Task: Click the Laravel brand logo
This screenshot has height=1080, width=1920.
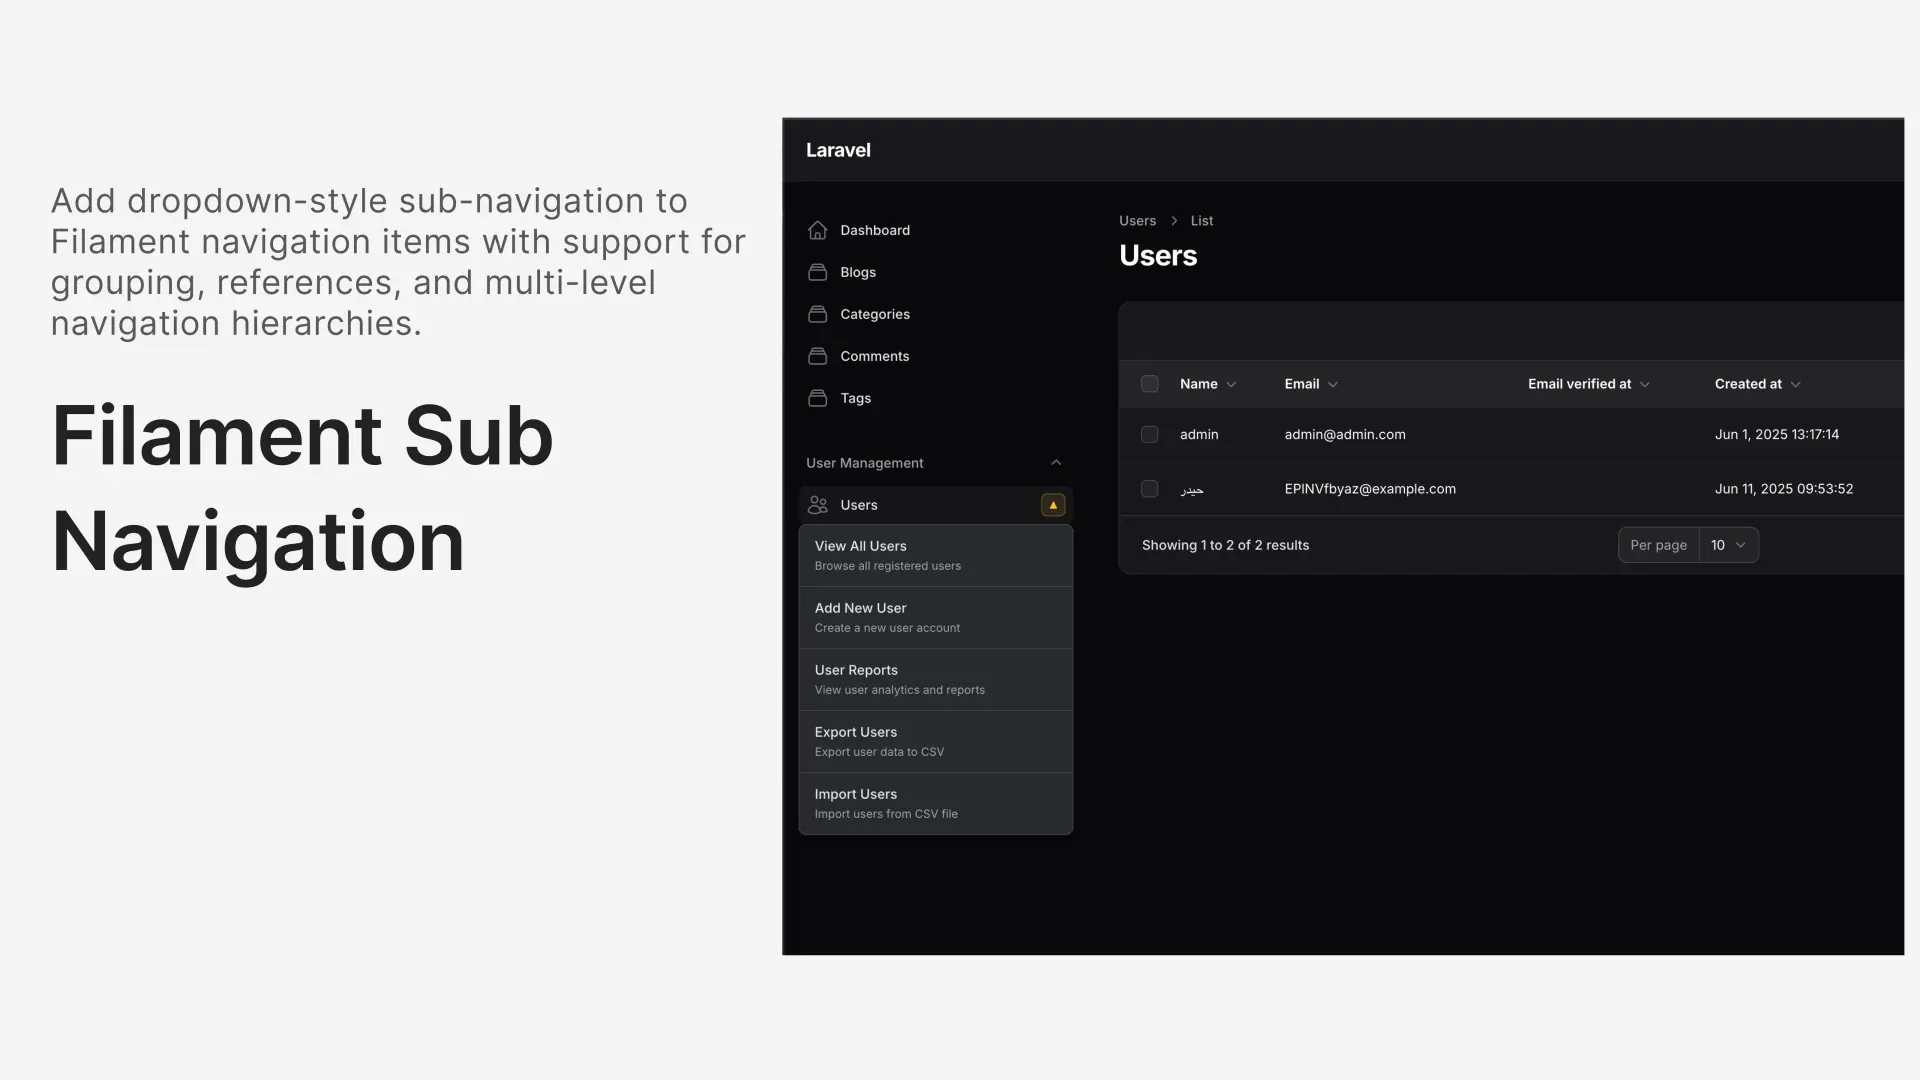Action: [x=838, y=149]
